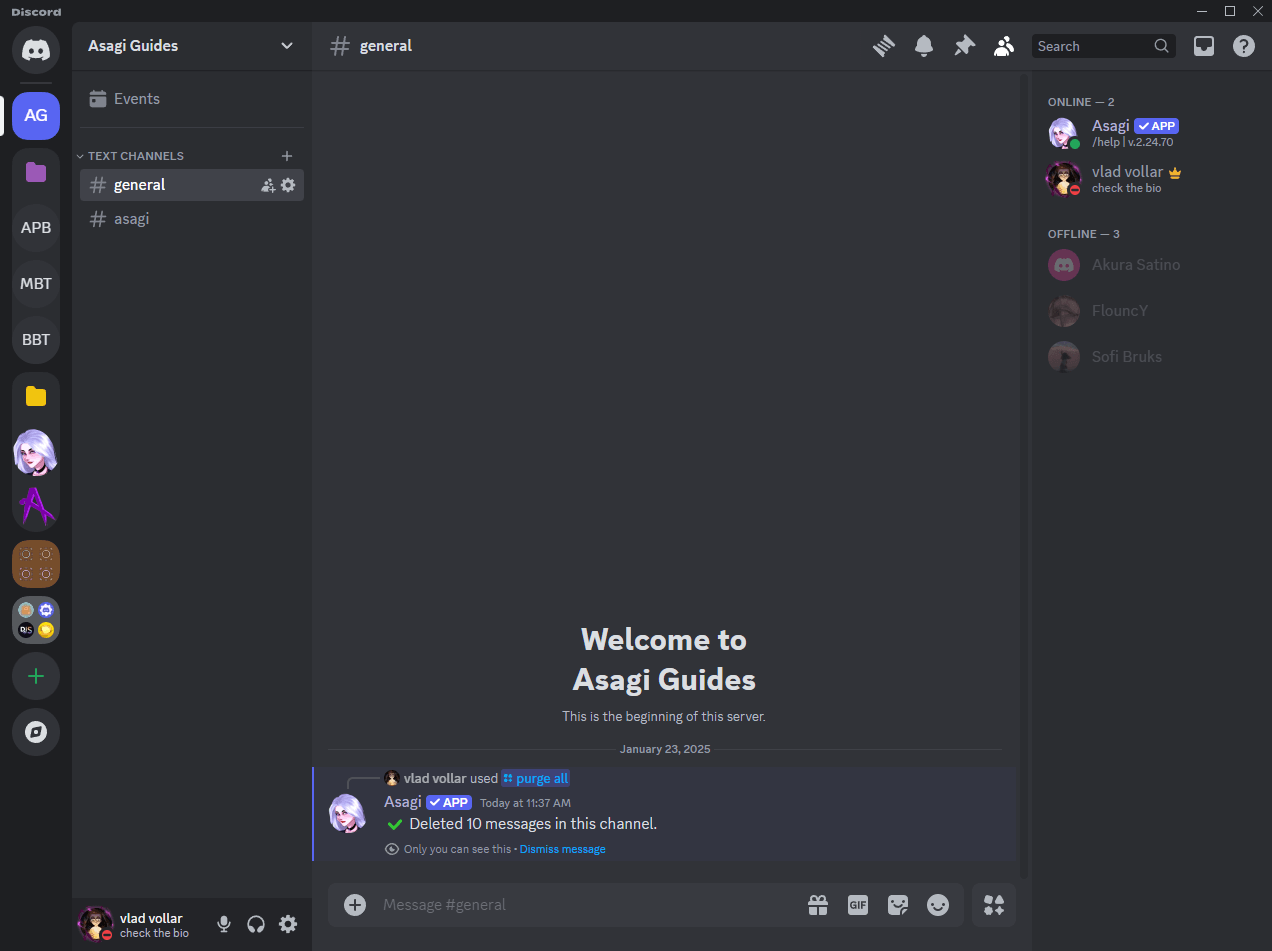Open the Asagi Guides server dropdown
1272x951 pixels.
191,46
